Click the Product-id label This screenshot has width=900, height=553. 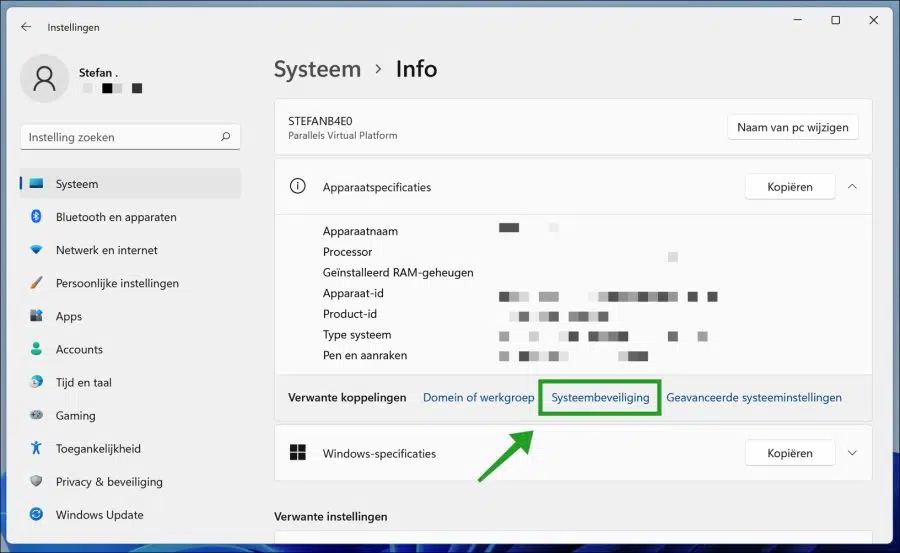[350, 314]
